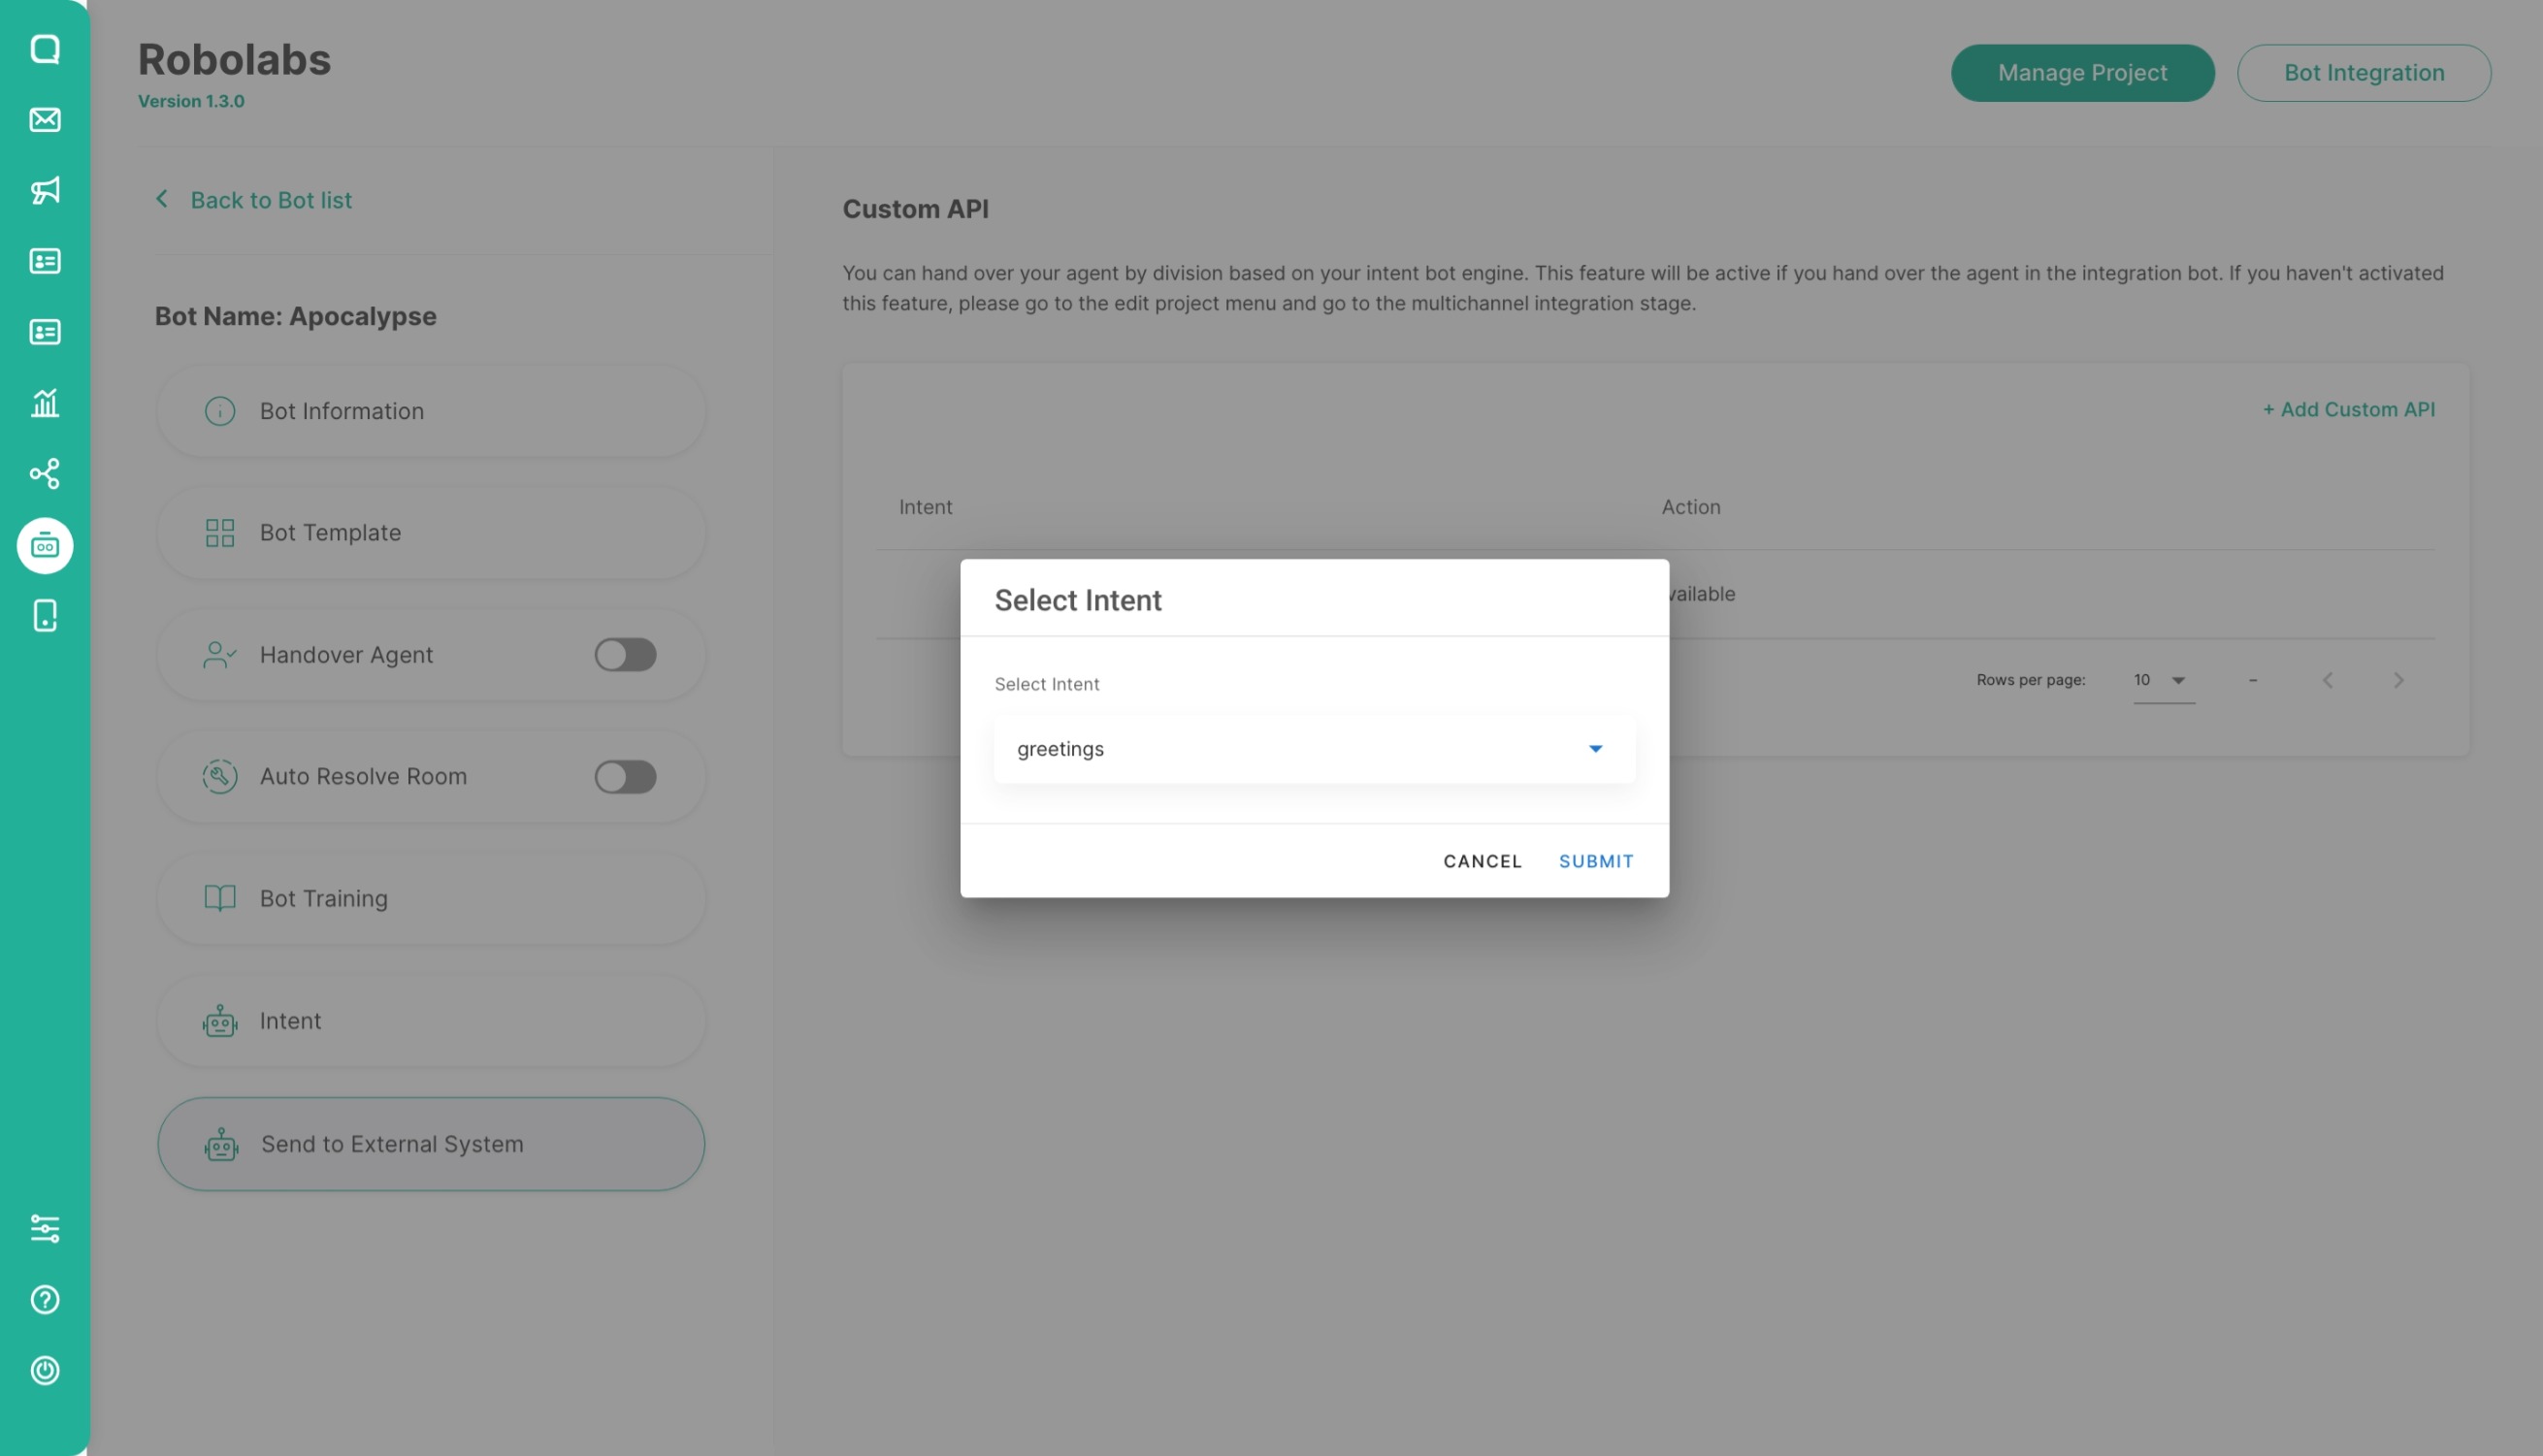Image resolution: width=2543 pixels, height=1456 pixels.
Task: Enable the Auto Resolve Room switch
Action: [x=625, y=777]
